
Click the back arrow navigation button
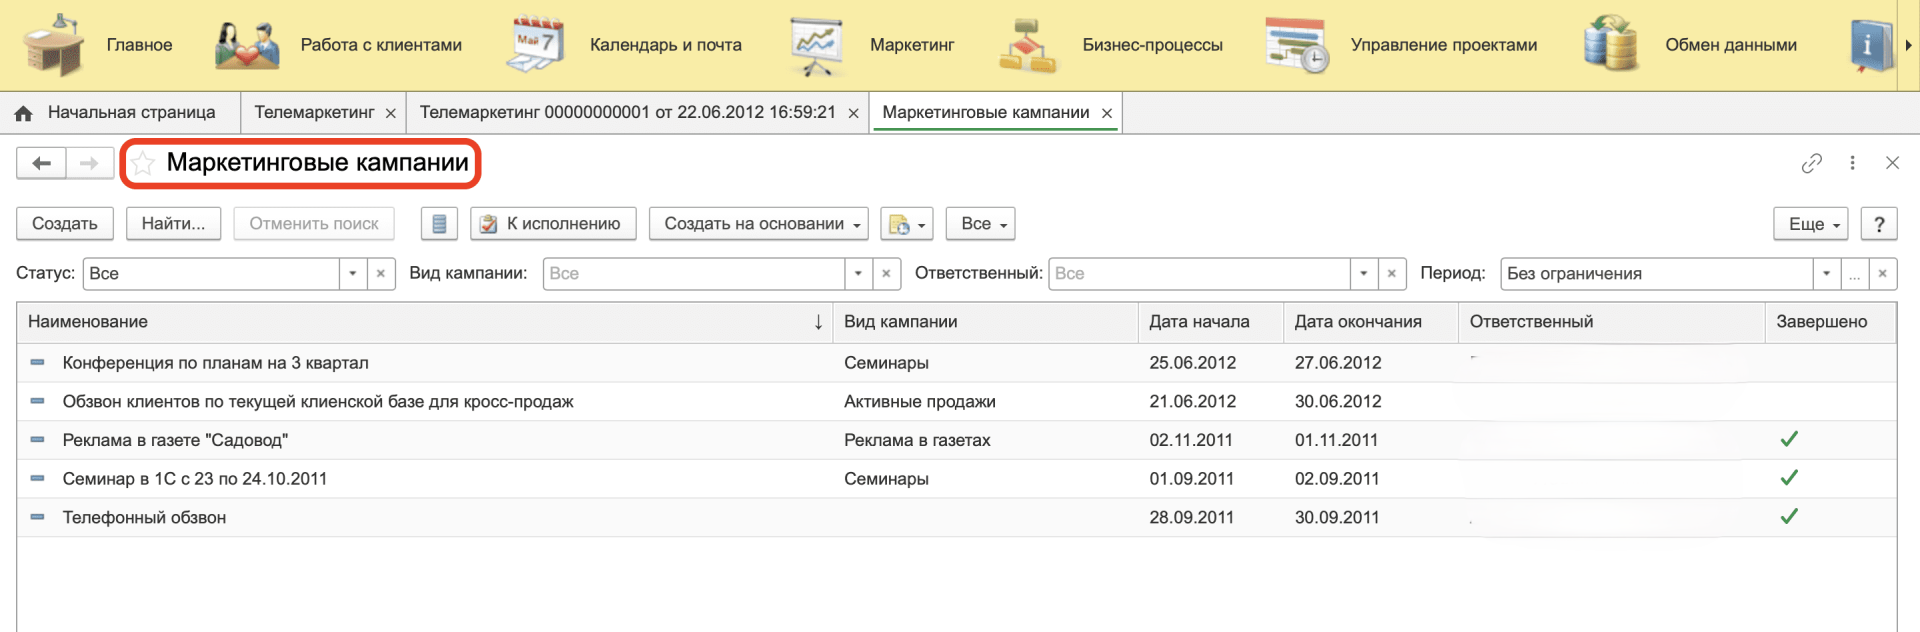point(41,163)
